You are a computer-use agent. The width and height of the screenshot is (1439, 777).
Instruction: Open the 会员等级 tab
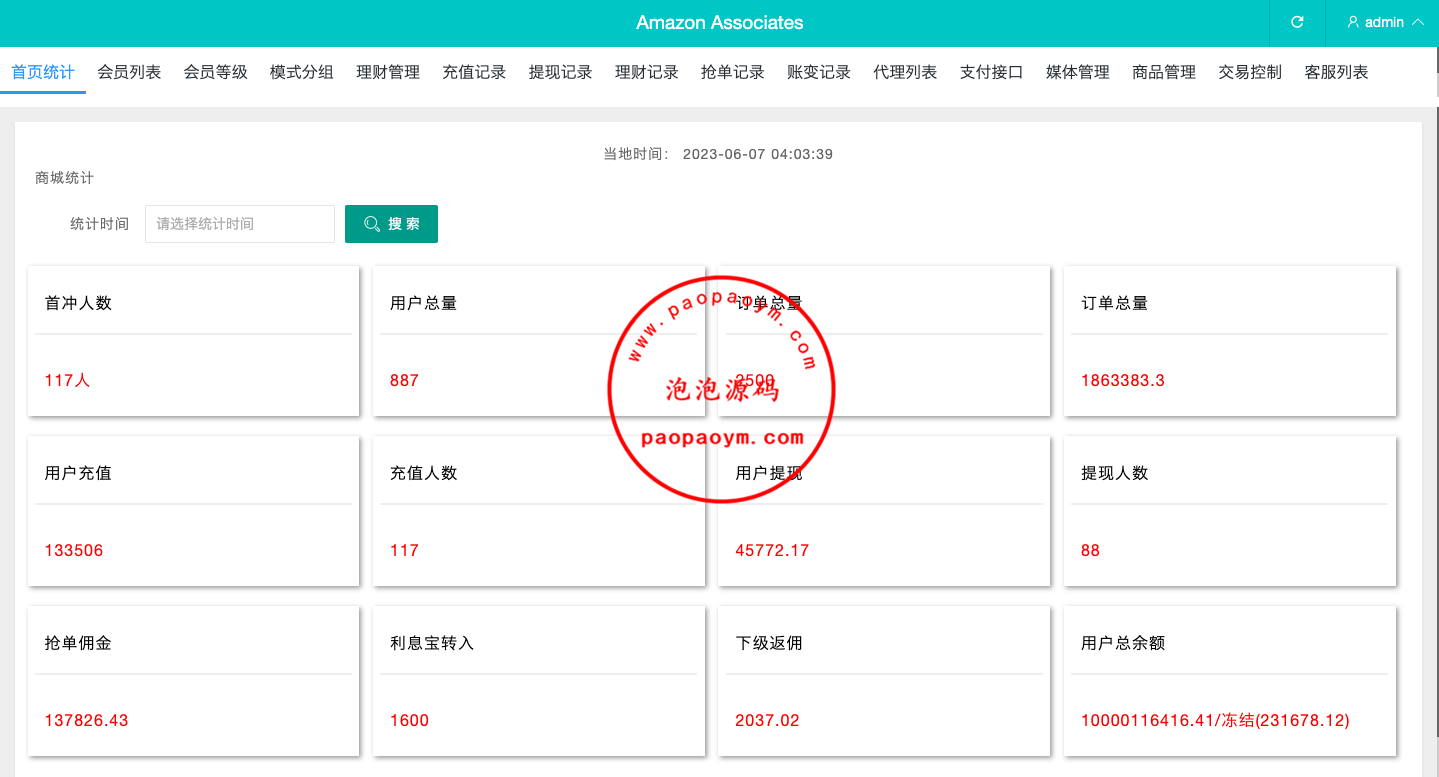(x=215, y=72)
